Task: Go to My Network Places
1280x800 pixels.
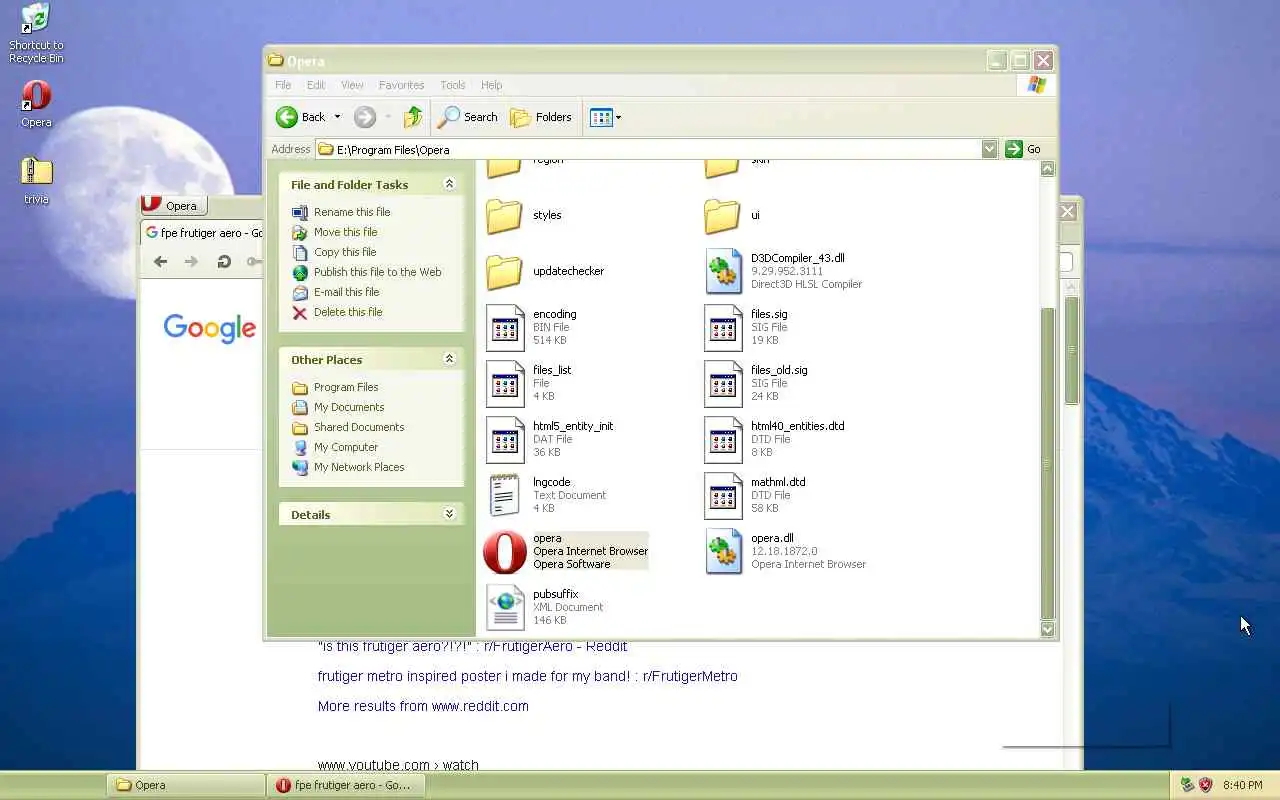Action: (x=348, y=467)
